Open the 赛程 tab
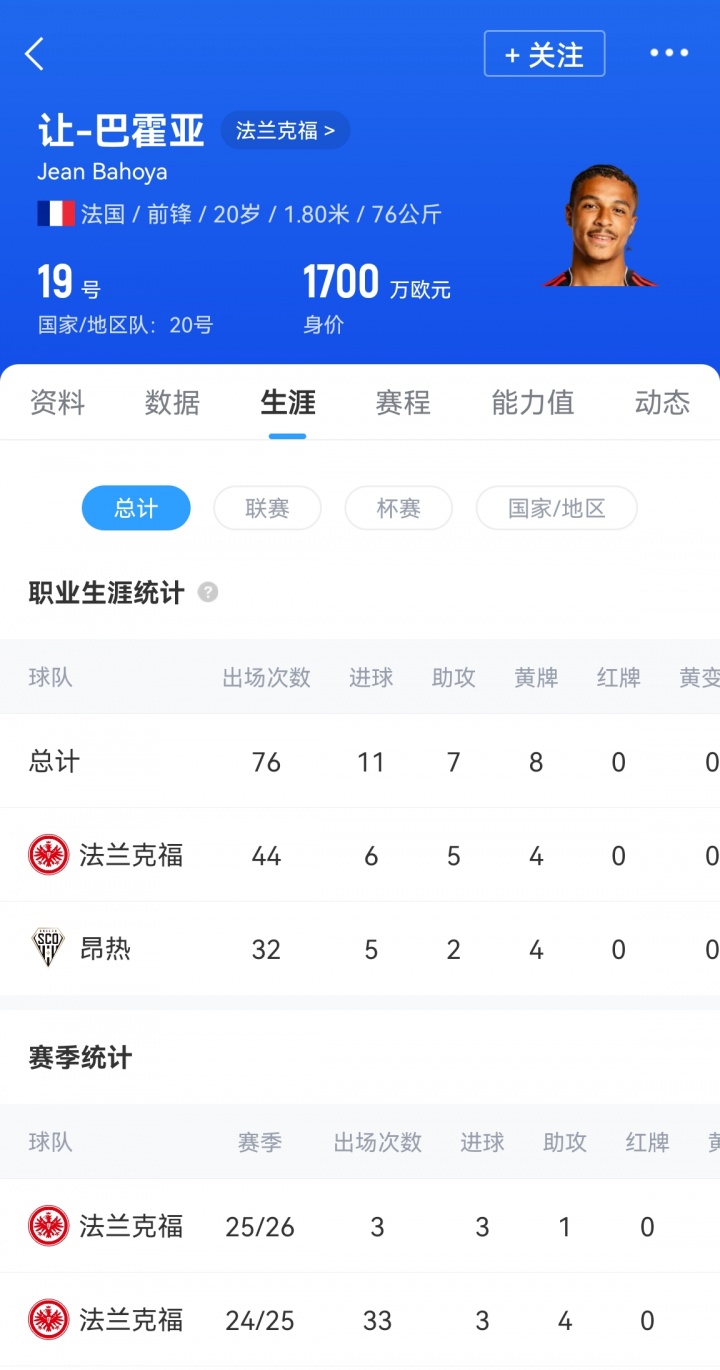Screen dimensions: 720x1370 click(403, 402)
